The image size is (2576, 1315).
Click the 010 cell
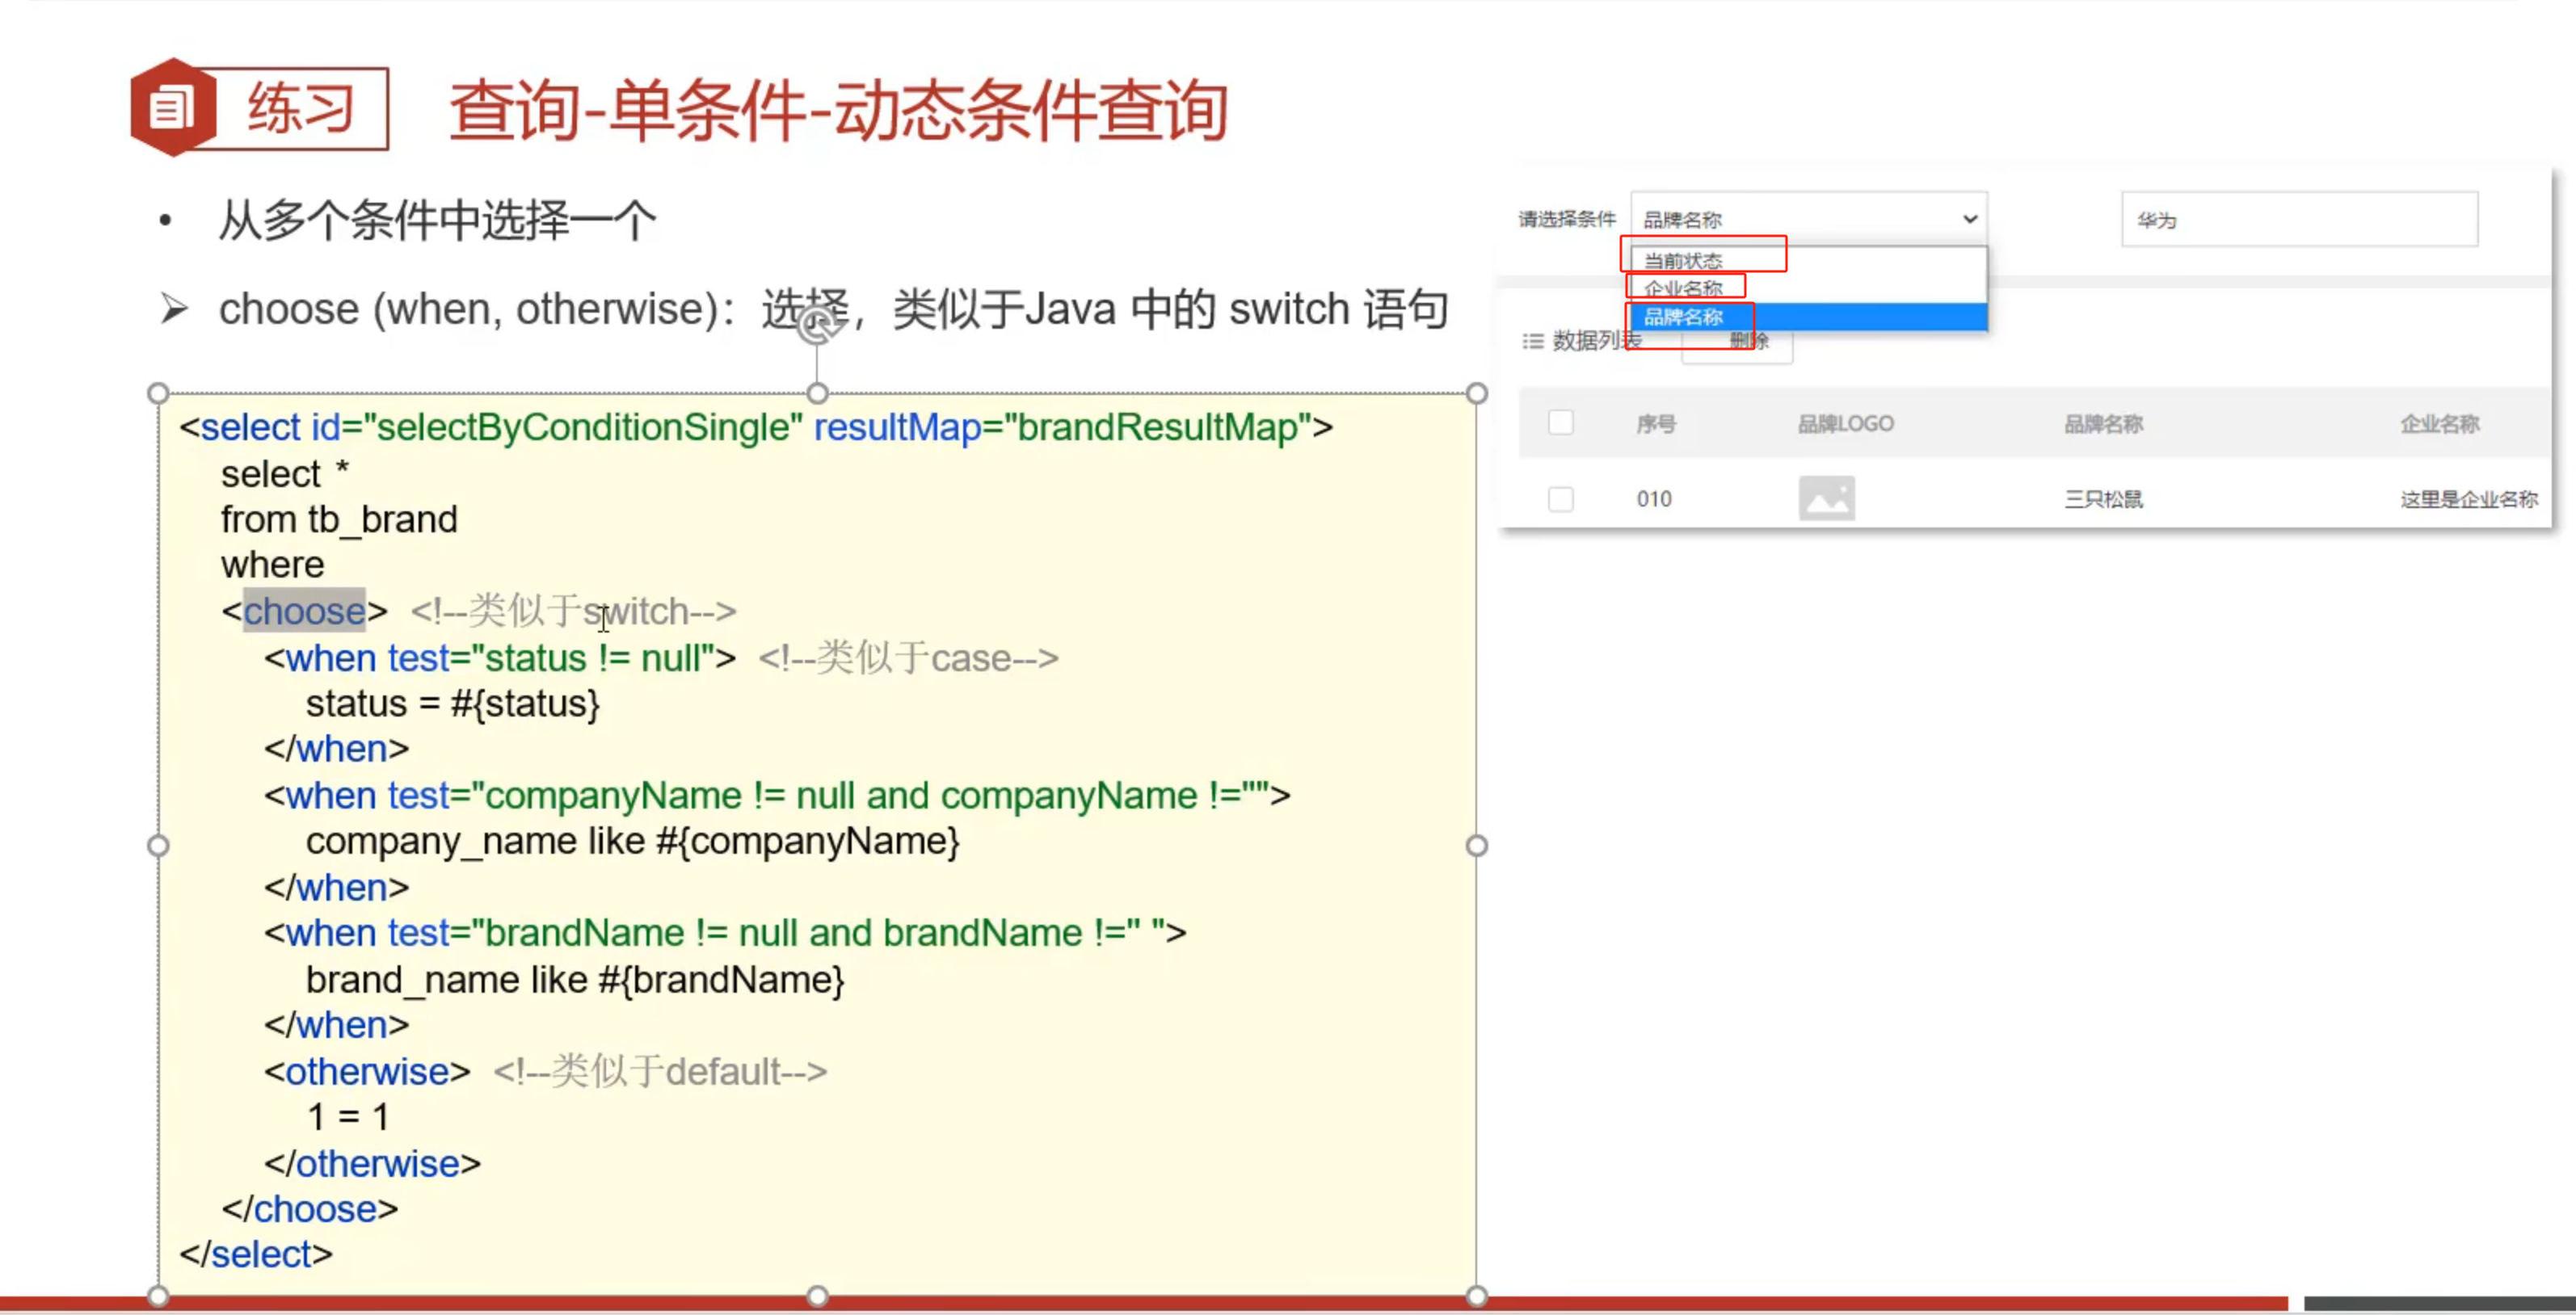click(x=1654, y=499)
